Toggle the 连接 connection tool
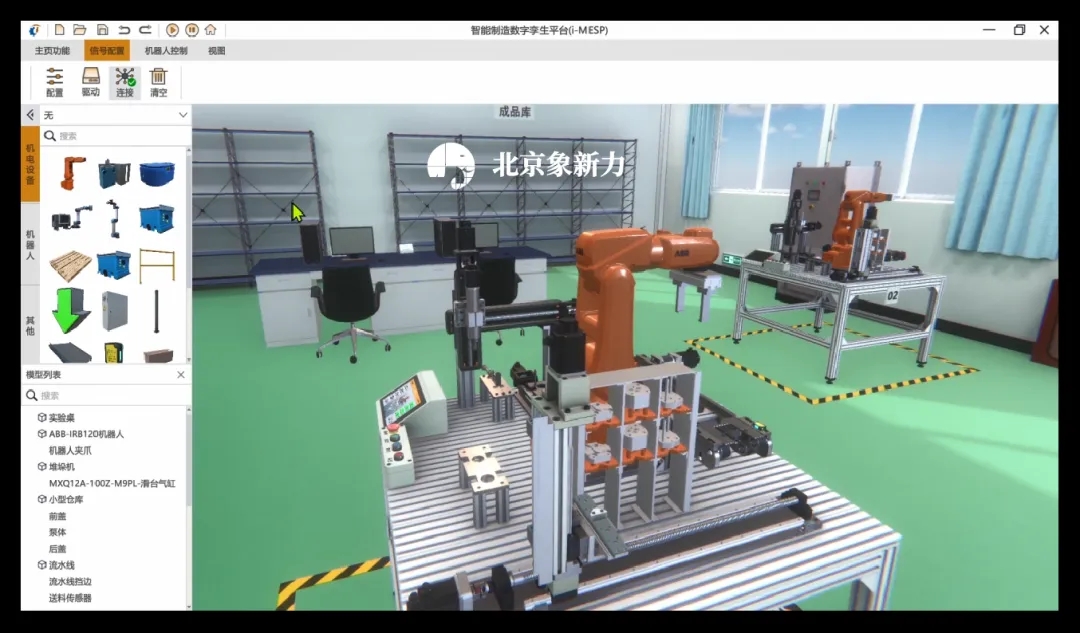Viewport: 1080px width, 633px height. [x=125, y=82]
